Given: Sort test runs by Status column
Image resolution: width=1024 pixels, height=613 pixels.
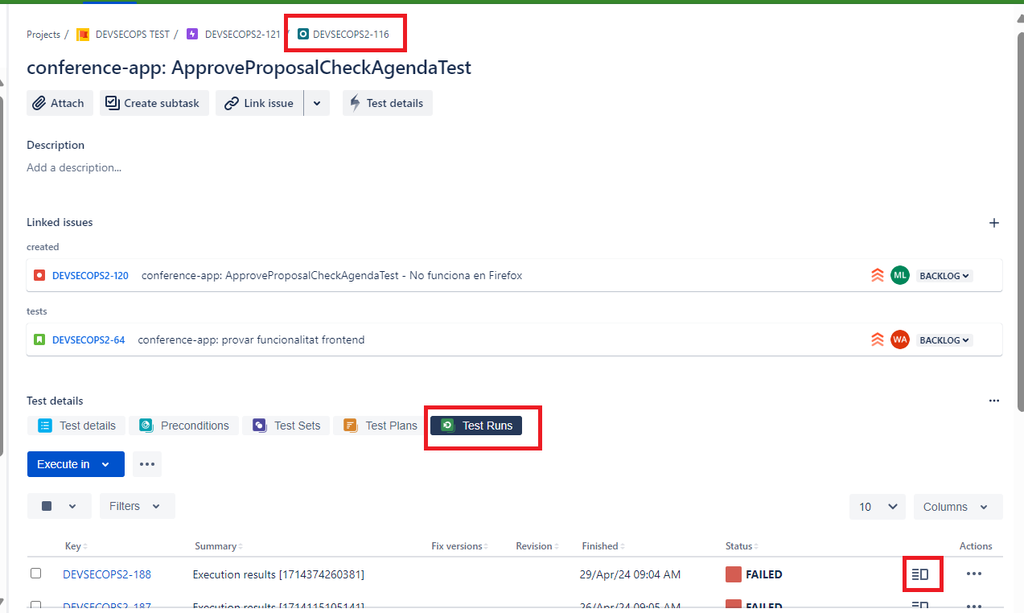Looking at the screenshot, I should tap(741, 546).
